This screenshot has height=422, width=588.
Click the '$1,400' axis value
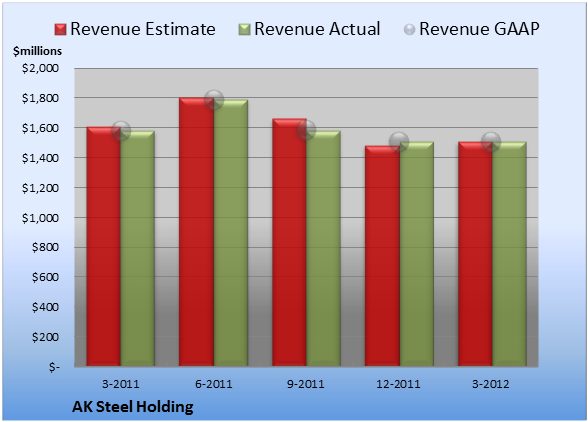[x=40, y=158]
